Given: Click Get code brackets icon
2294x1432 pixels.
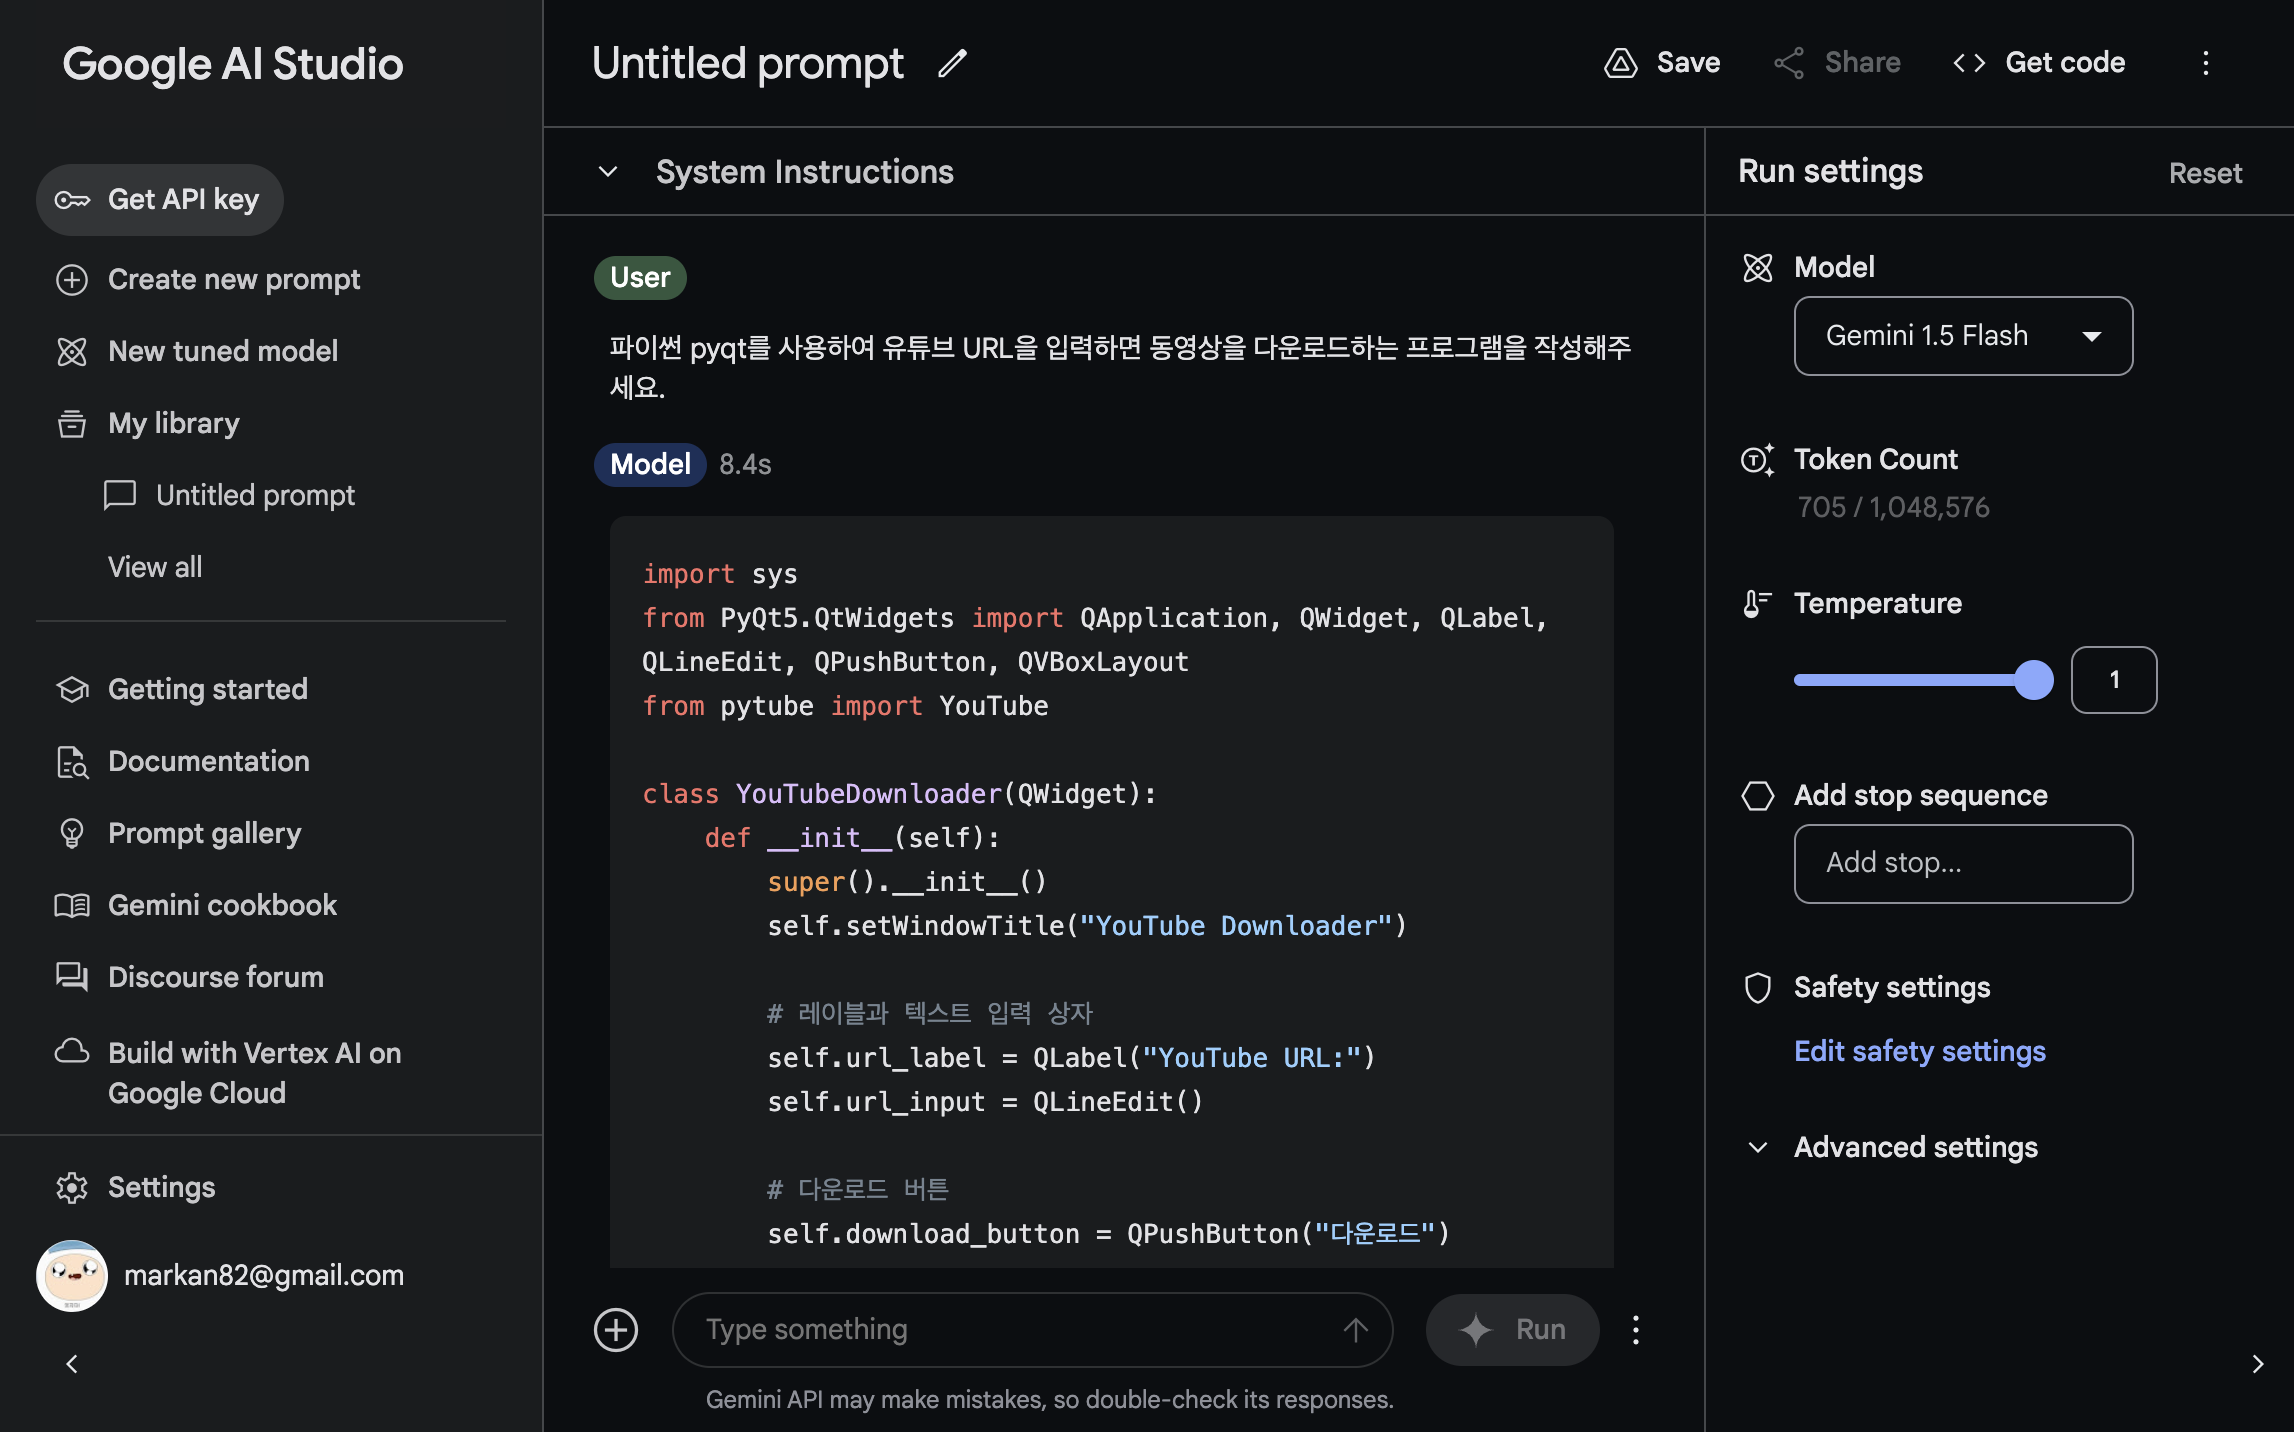Looking at the screenshot, I should [x=1968, y=63].
